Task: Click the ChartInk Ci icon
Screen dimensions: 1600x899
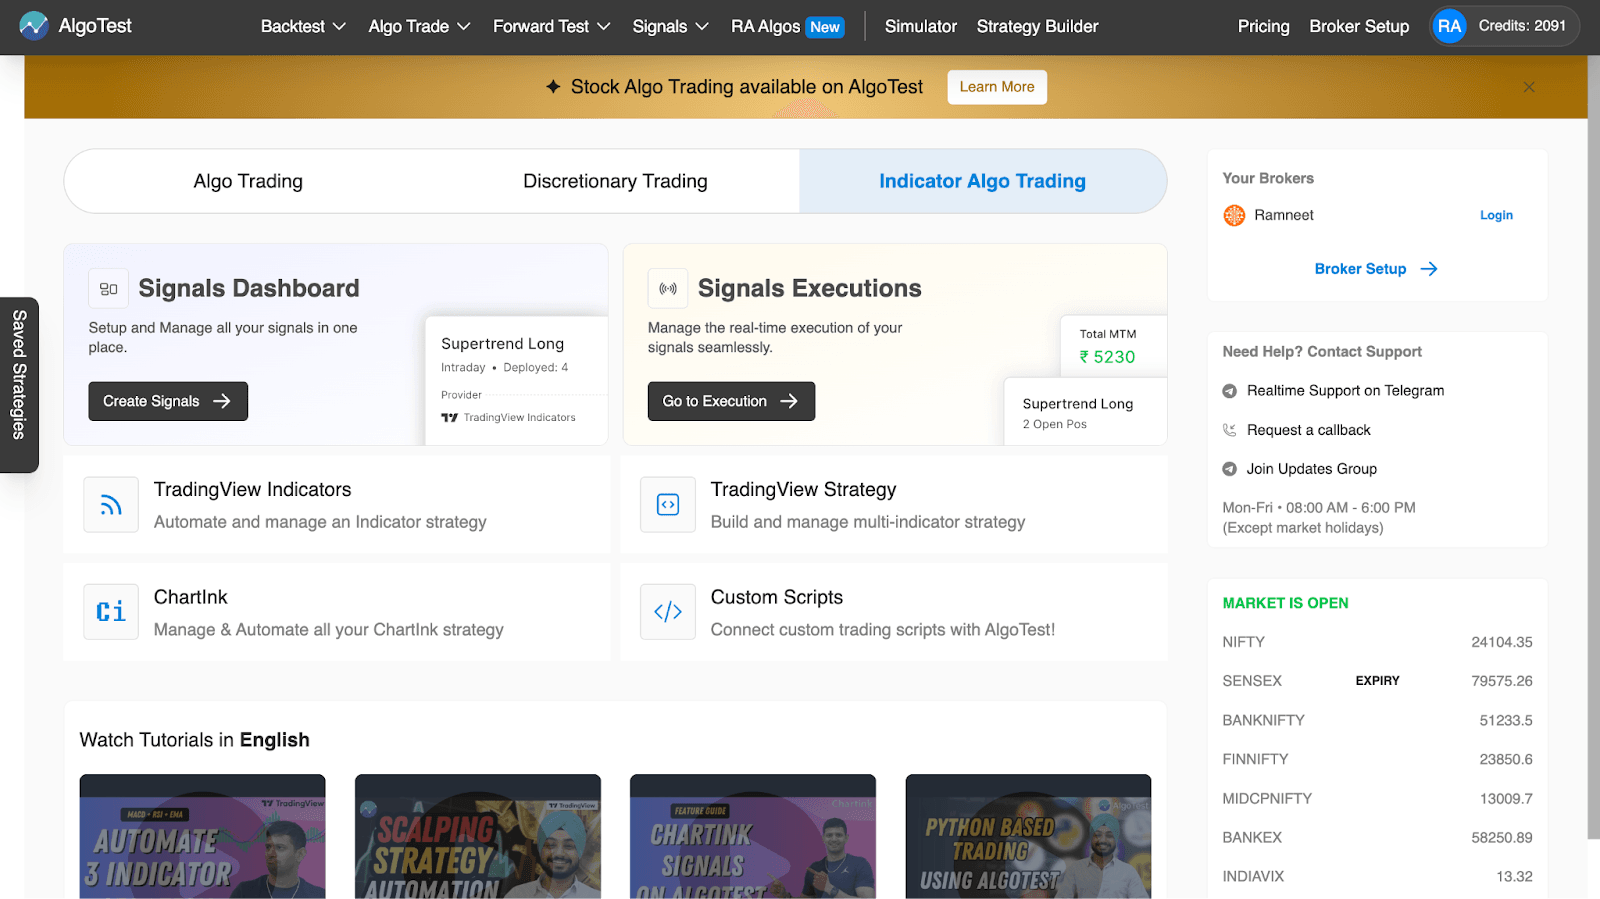Action: [x=111, y=612]
